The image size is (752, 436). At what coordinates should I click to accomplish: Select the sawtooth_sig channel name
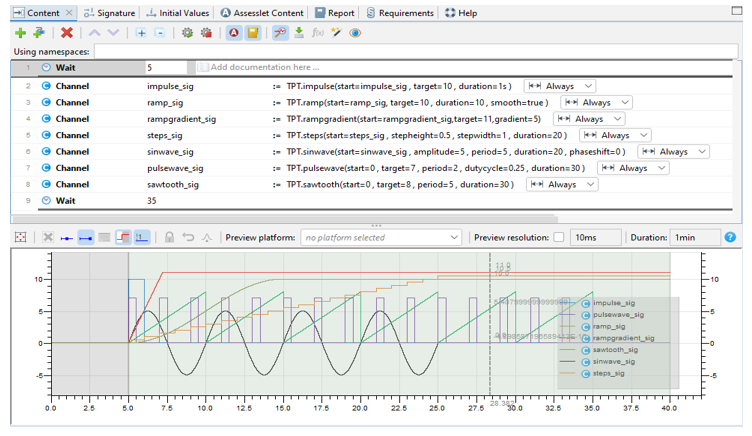[x=173, y=184]
